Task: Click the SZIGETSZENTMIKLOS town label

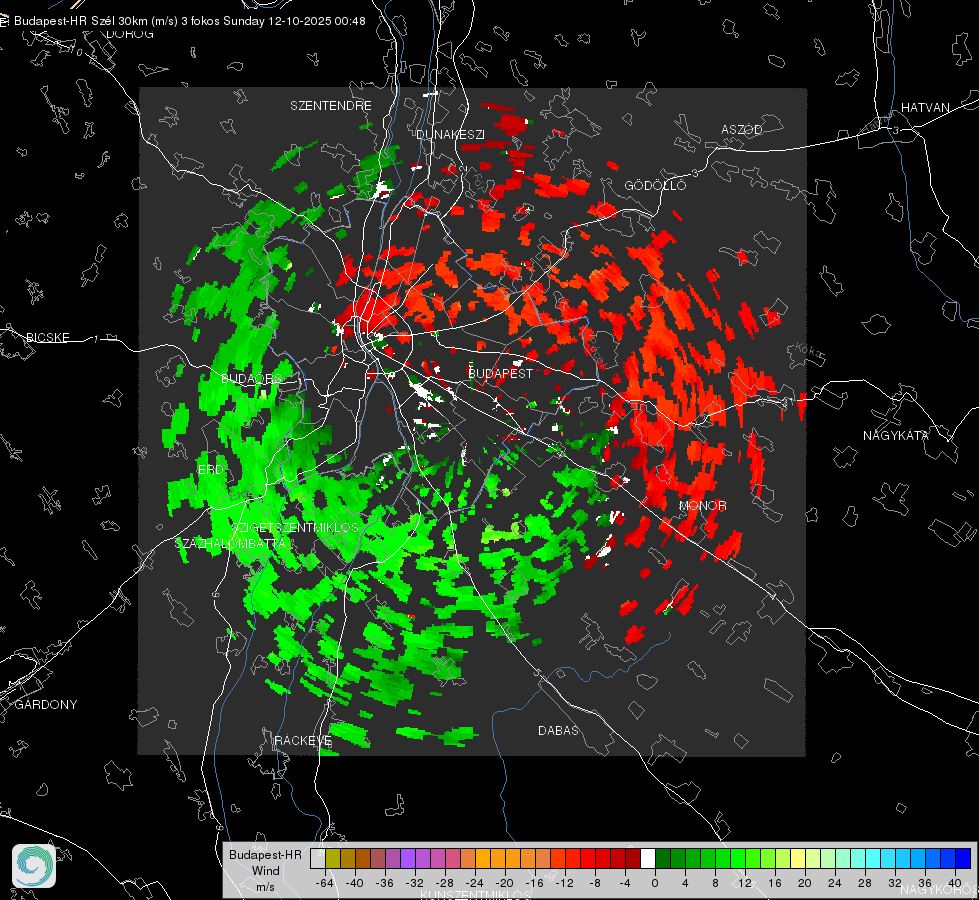Action: click(295, 528)
